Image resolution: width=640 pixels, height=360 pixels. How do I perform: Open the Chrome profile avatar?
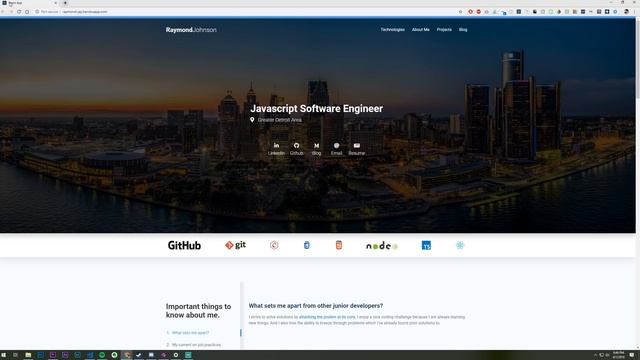tap(627, 12)
